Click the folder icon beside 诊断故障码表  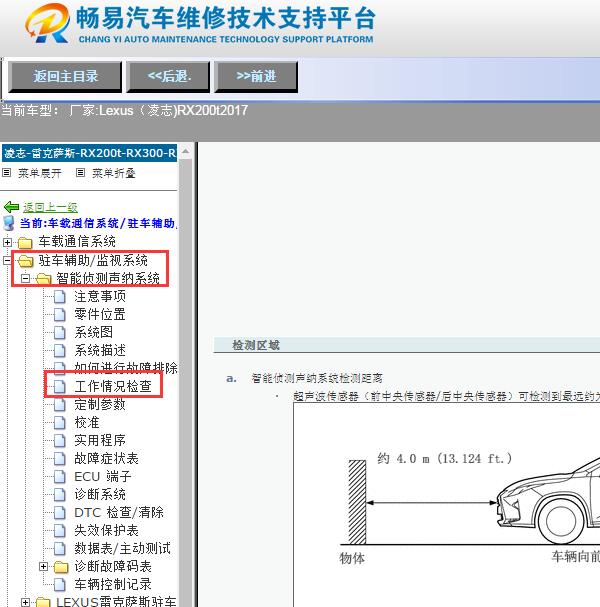(61, 567)
